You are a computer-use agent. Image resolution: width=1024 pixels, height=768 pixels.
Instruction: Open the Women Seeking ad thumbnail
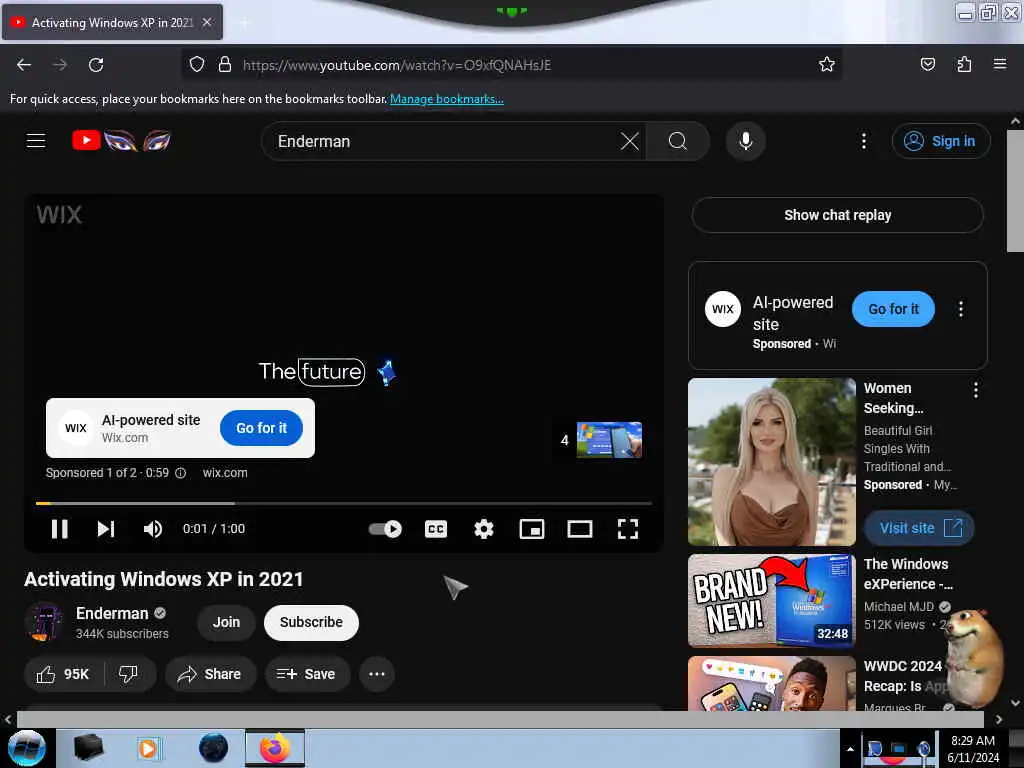[771, 462]
